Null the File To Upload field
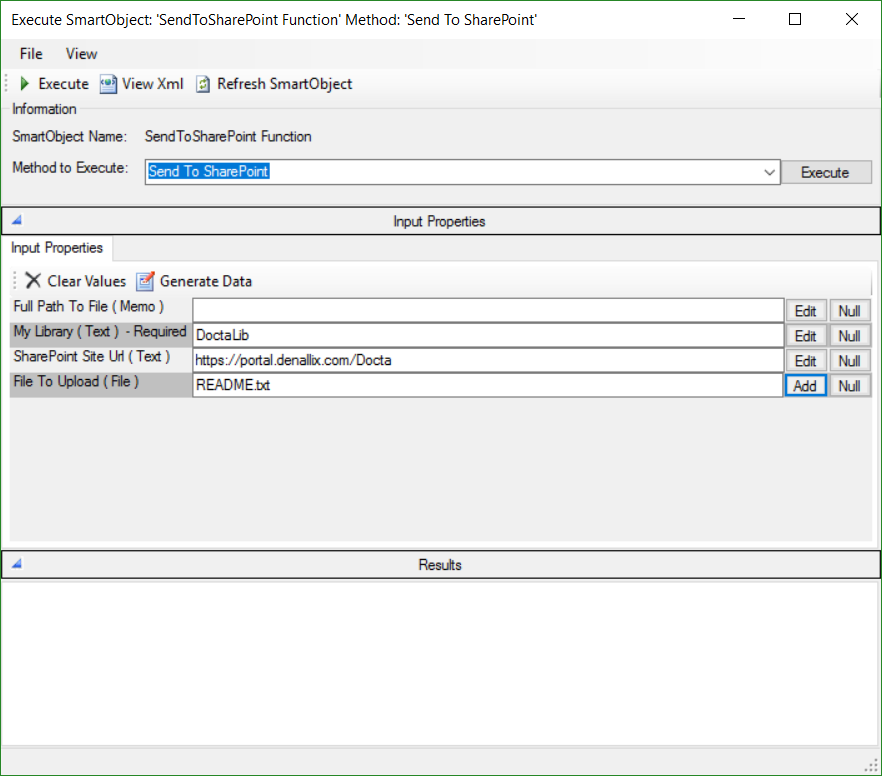Image resolution: width=882 pixels, height=776 pixels. 849,385
